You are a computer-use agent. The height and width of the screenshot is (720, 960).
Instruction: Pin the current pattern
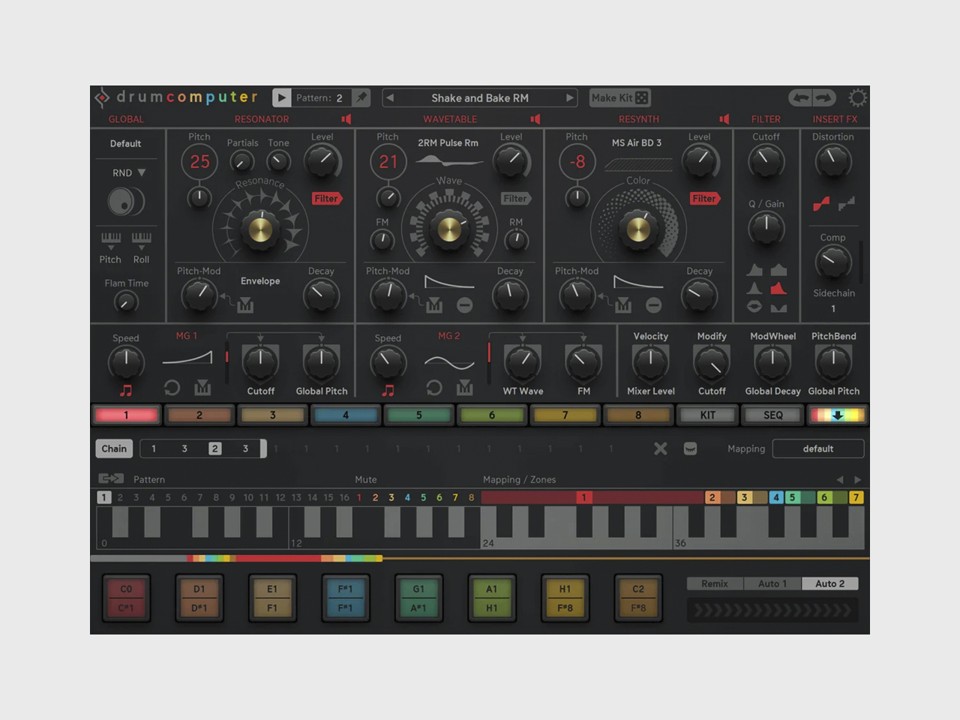click(x=362, y=98)
